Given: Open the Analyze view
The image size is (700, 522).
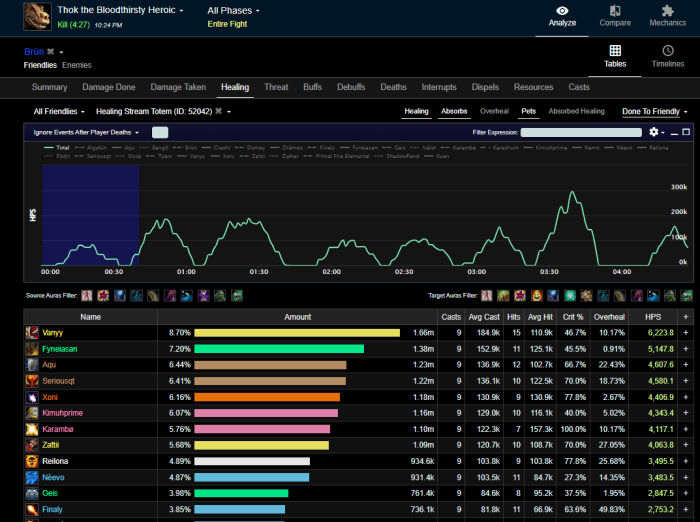Looking at the screenshot, I should 562,15.
